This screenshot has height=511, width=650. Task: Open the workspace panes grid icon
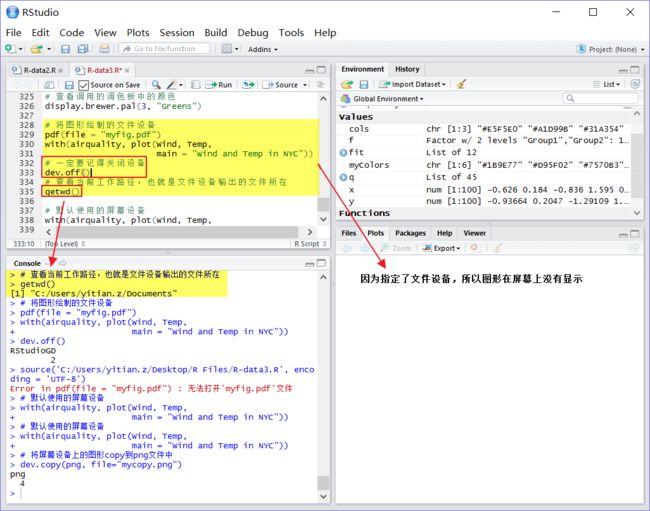click(x=226, y=49)
